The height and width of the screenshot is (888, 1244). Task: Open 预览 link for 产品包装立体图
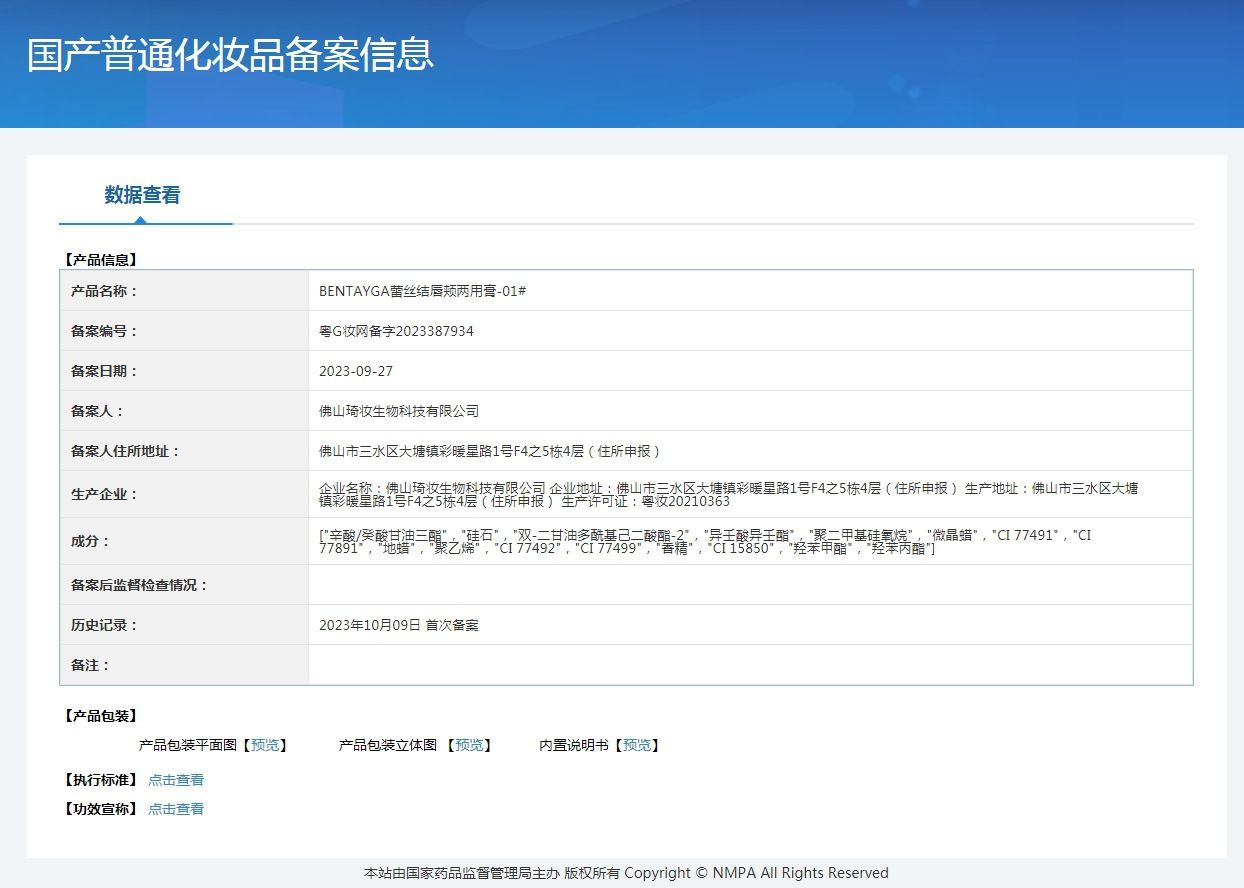click(469, 745)
